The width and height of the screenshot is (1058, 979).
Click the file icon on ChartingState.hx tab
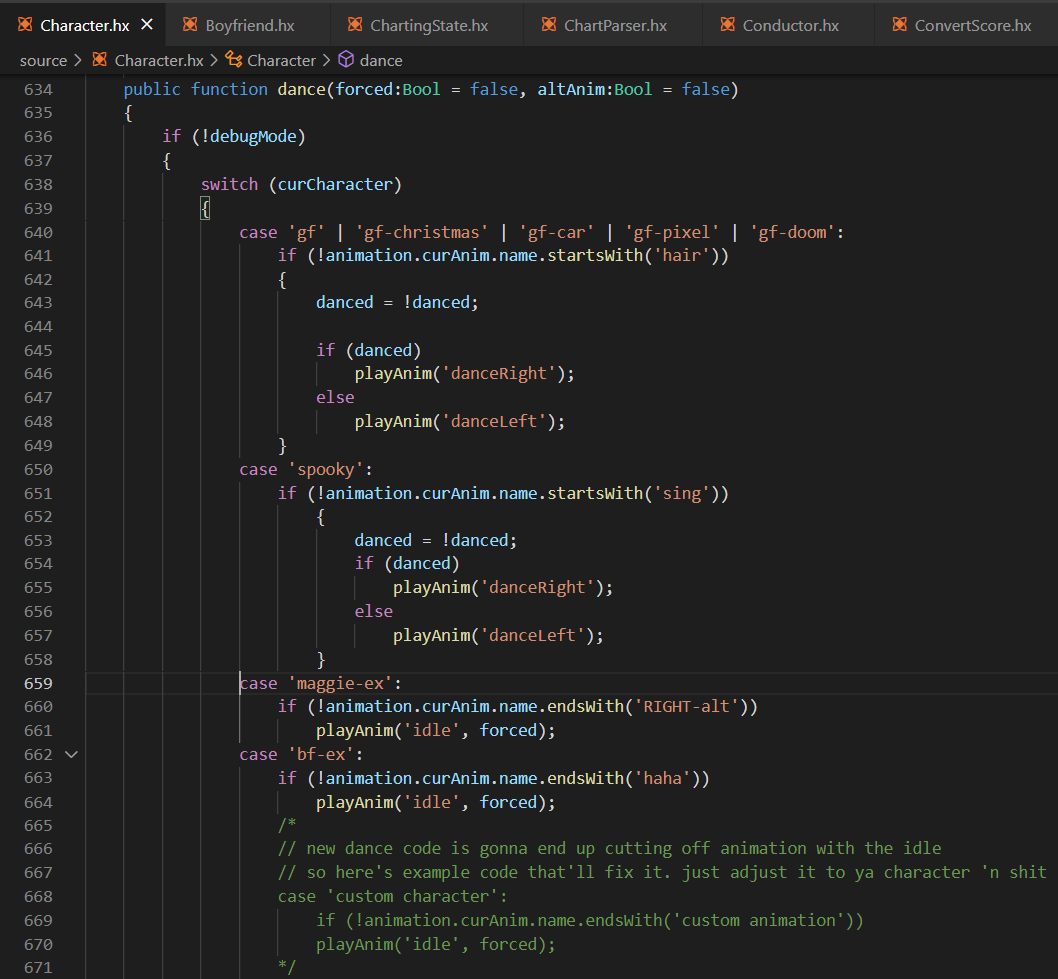[354, 25]
